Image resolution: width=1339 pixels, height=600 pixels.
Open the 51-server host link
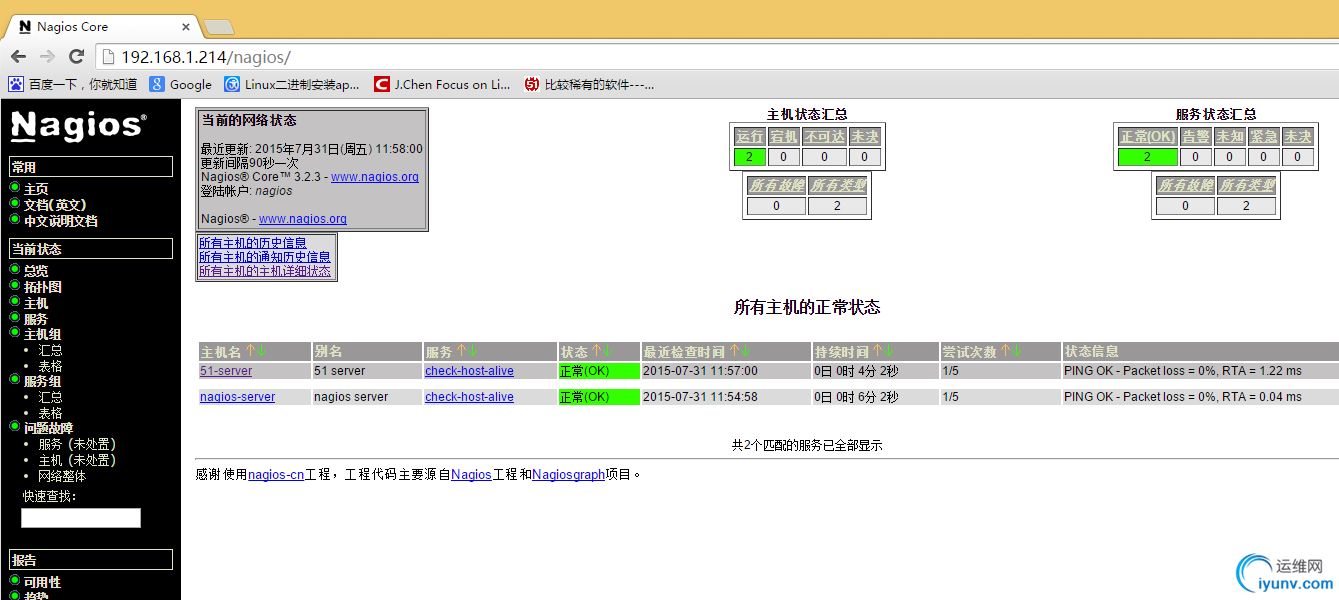click(x=226, y=371)
